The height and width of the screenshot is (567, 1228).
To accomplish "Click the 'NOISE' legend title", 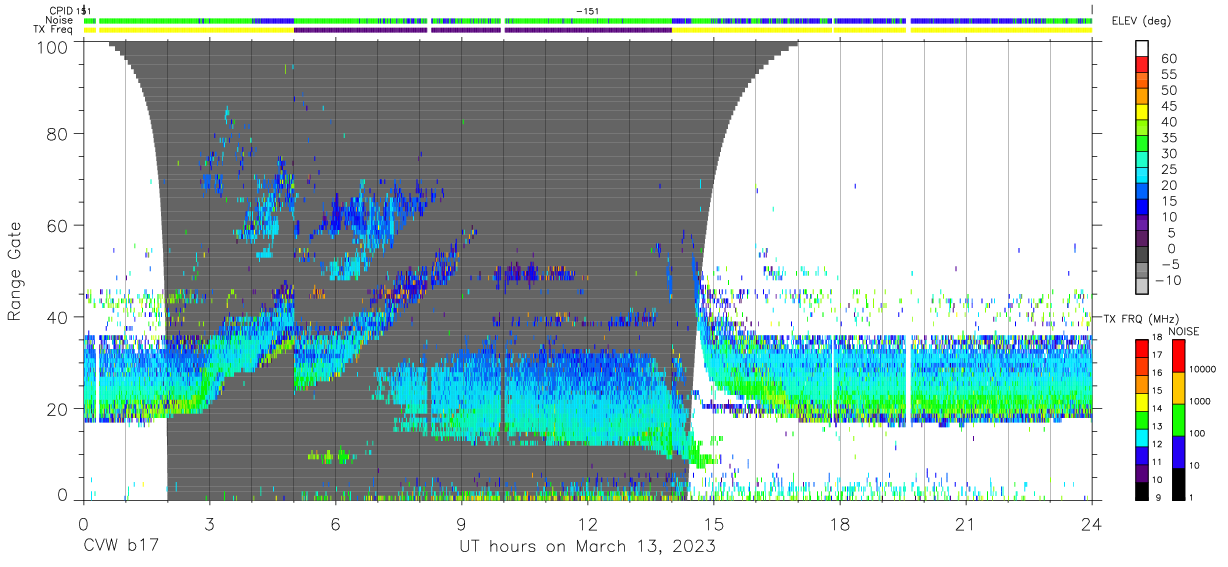I will pos(1182,330).
